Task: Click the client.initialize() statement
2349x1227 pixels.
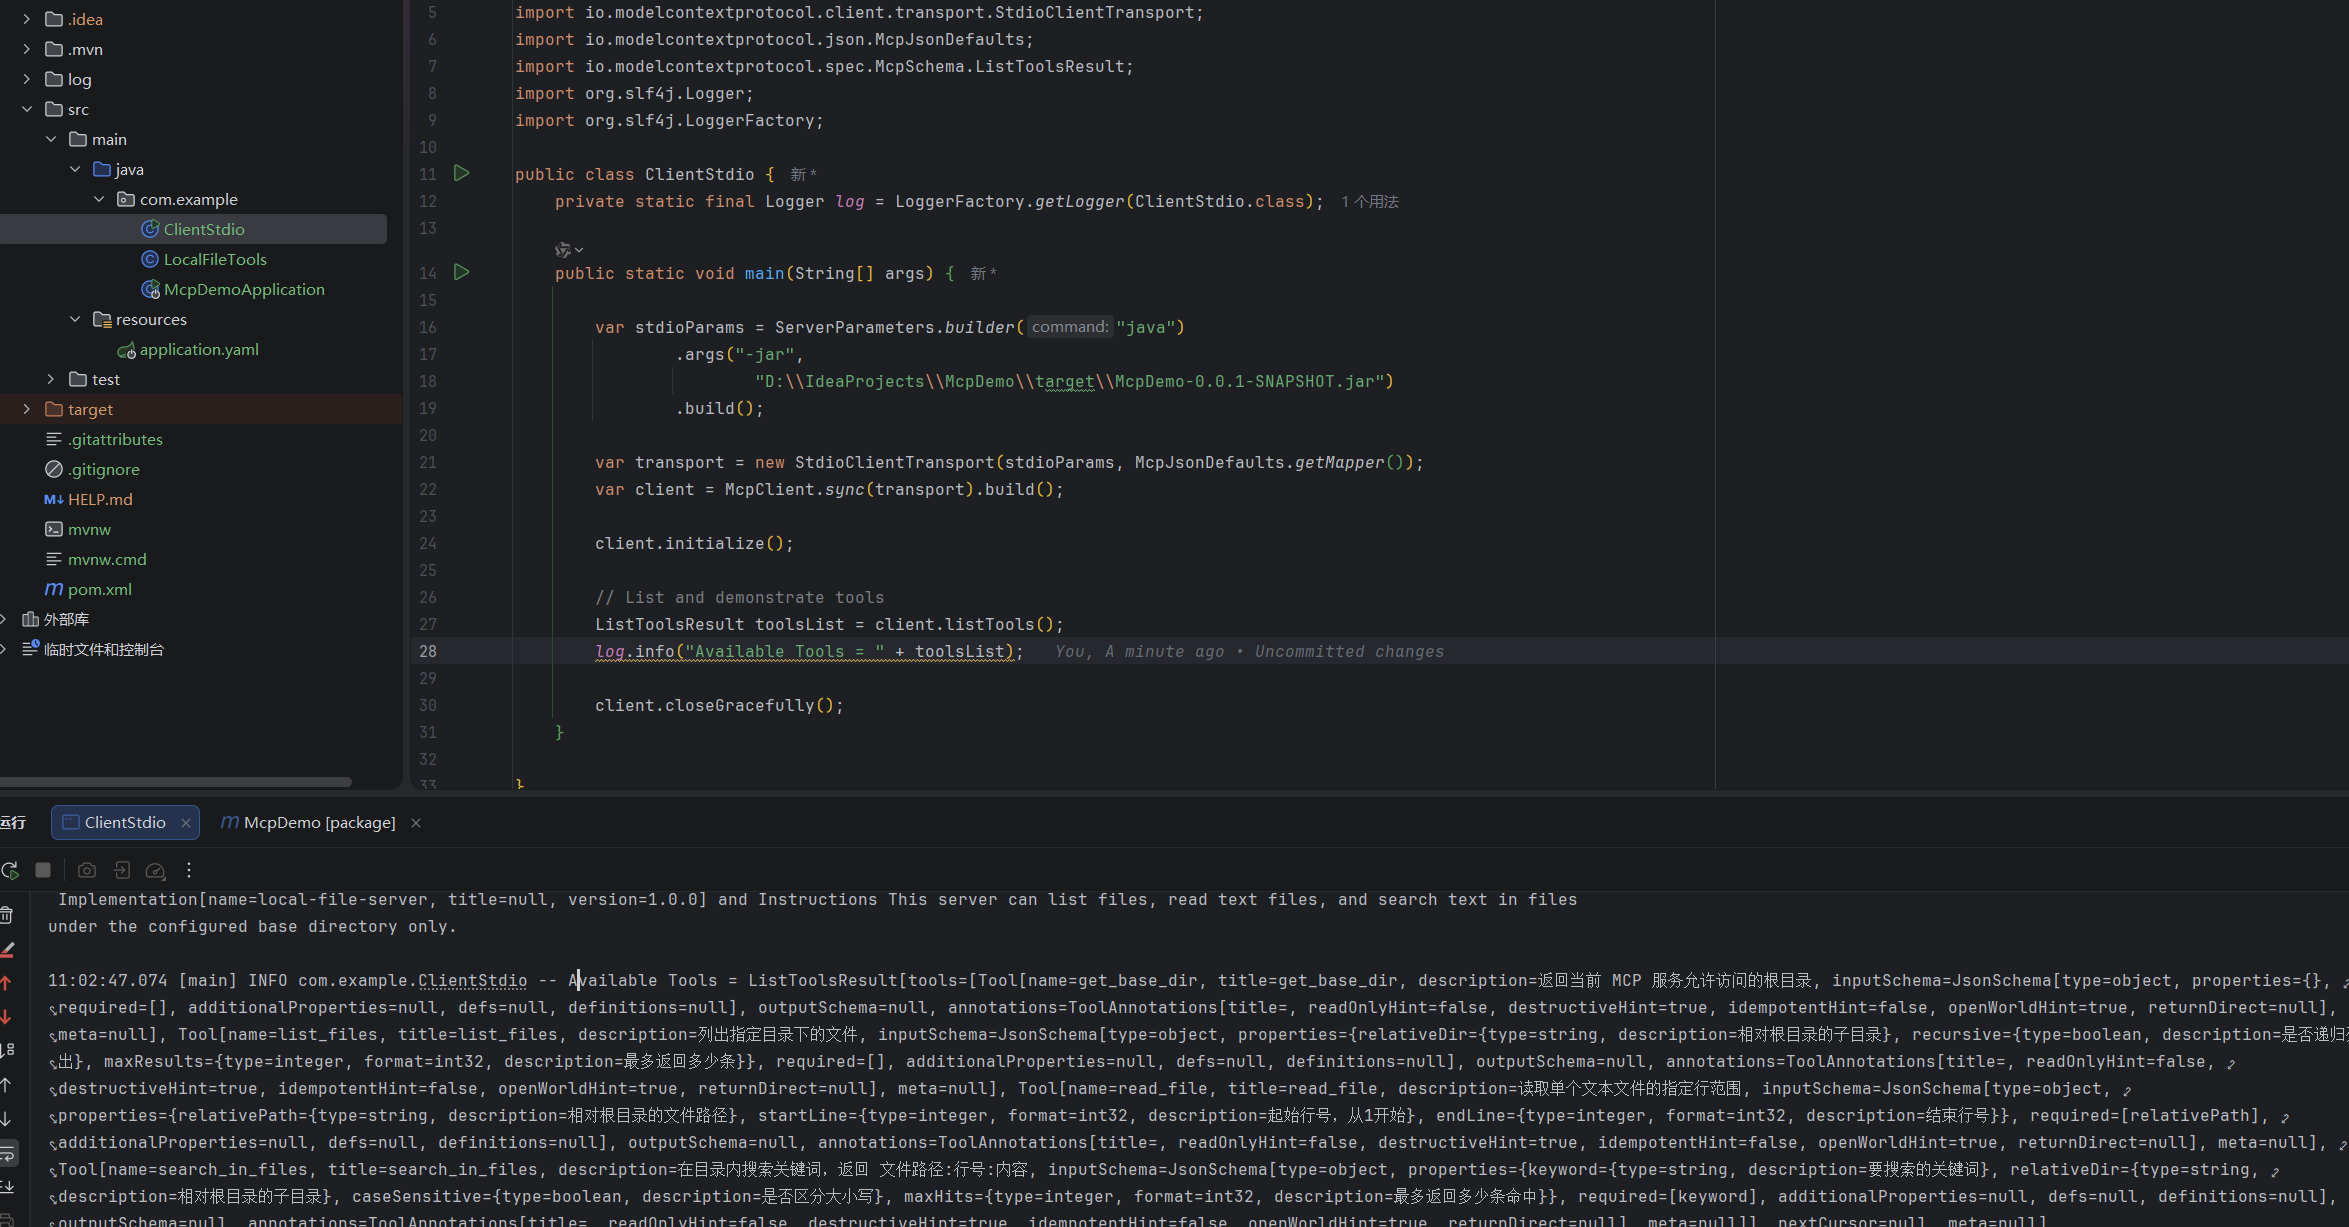Action: tap(694, 544)
